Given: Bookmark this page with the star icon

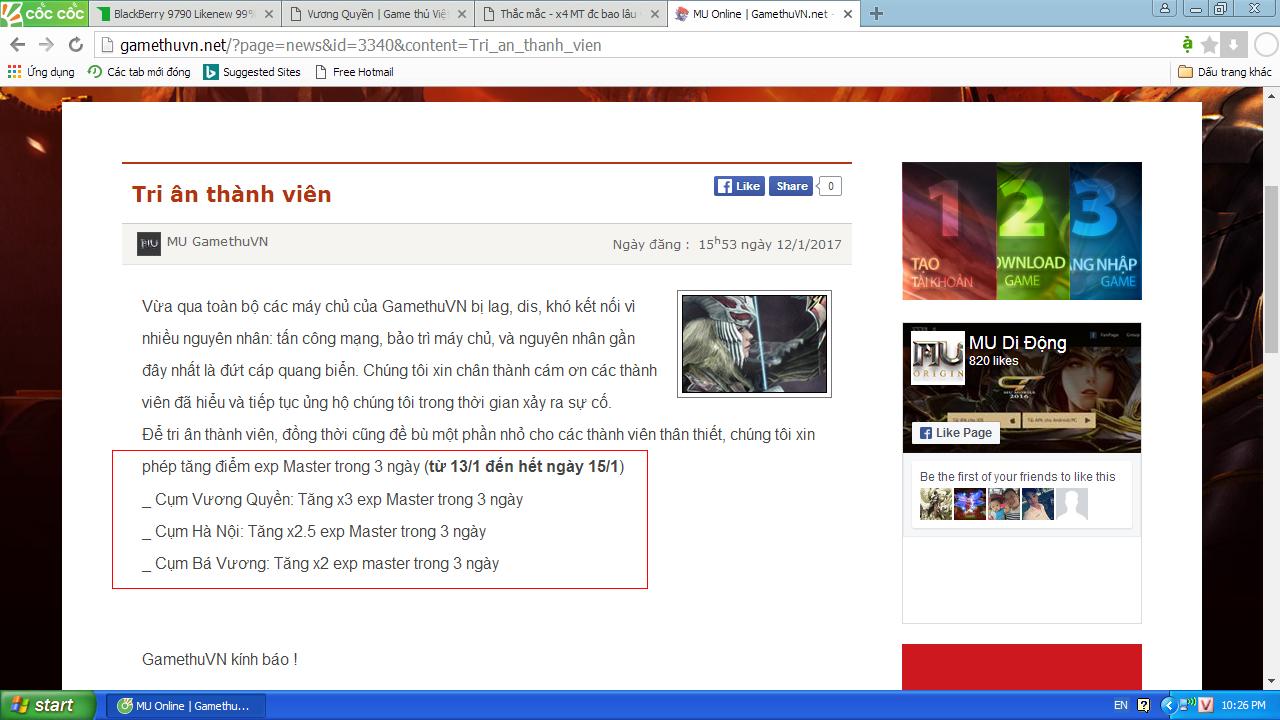Looking at the screenshot, I should click(1209, 45).
